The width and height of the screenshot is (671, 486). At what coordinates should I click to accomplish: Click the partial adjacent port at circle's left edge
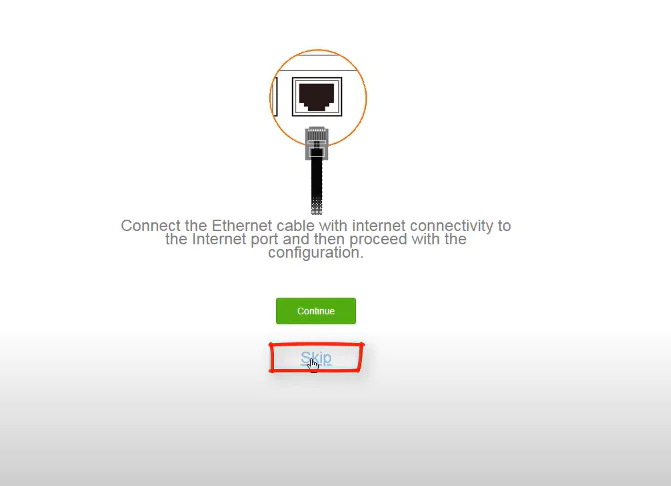click(274, 96)
